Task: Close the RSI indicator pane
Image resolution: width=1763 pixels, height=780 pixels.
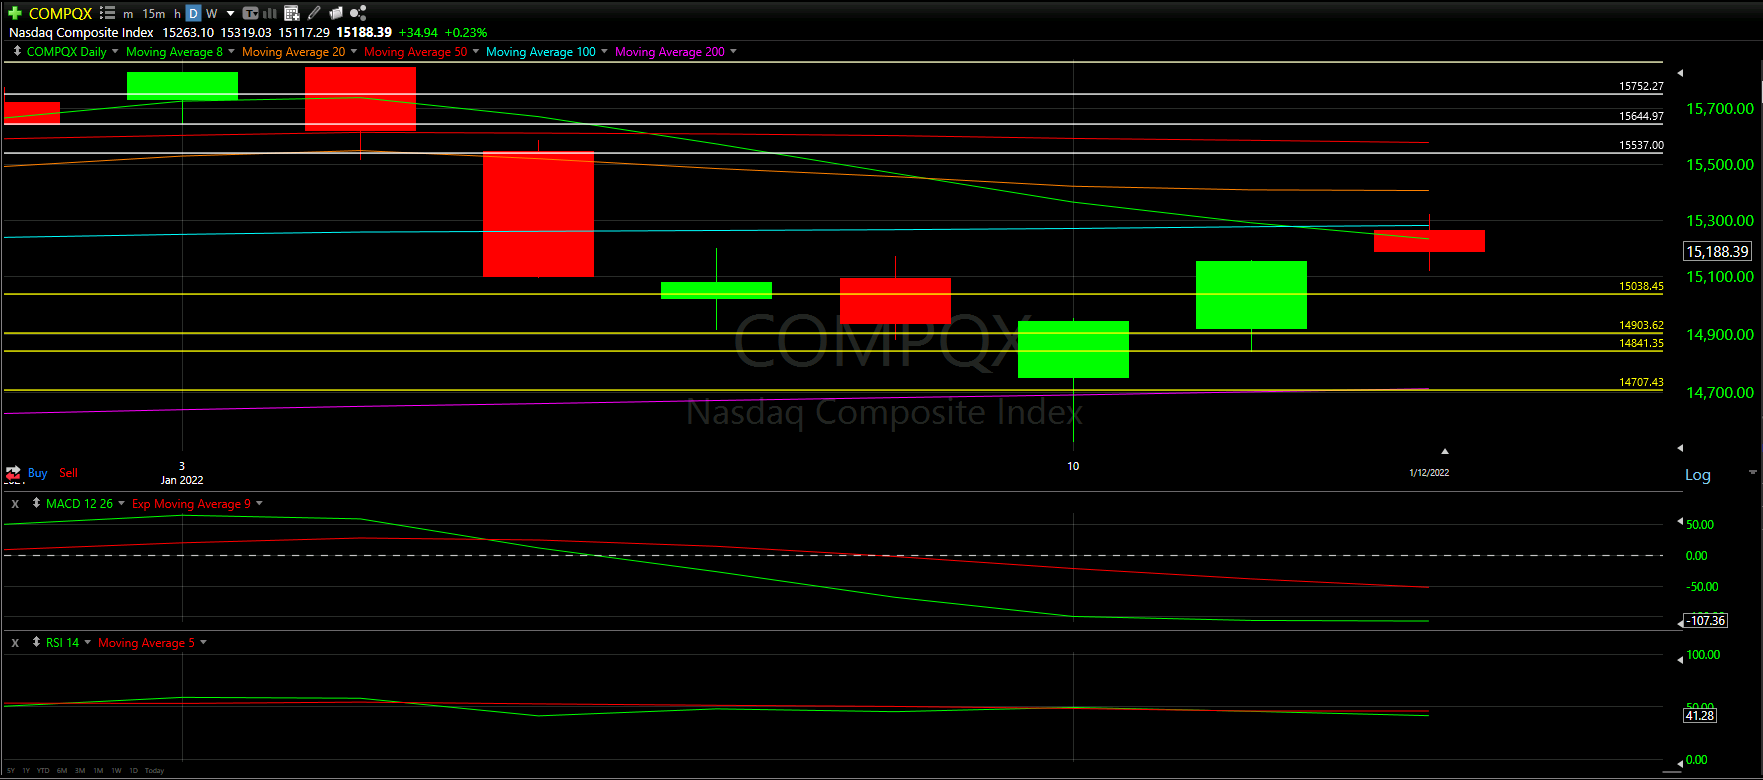Action: click(15, 643)
